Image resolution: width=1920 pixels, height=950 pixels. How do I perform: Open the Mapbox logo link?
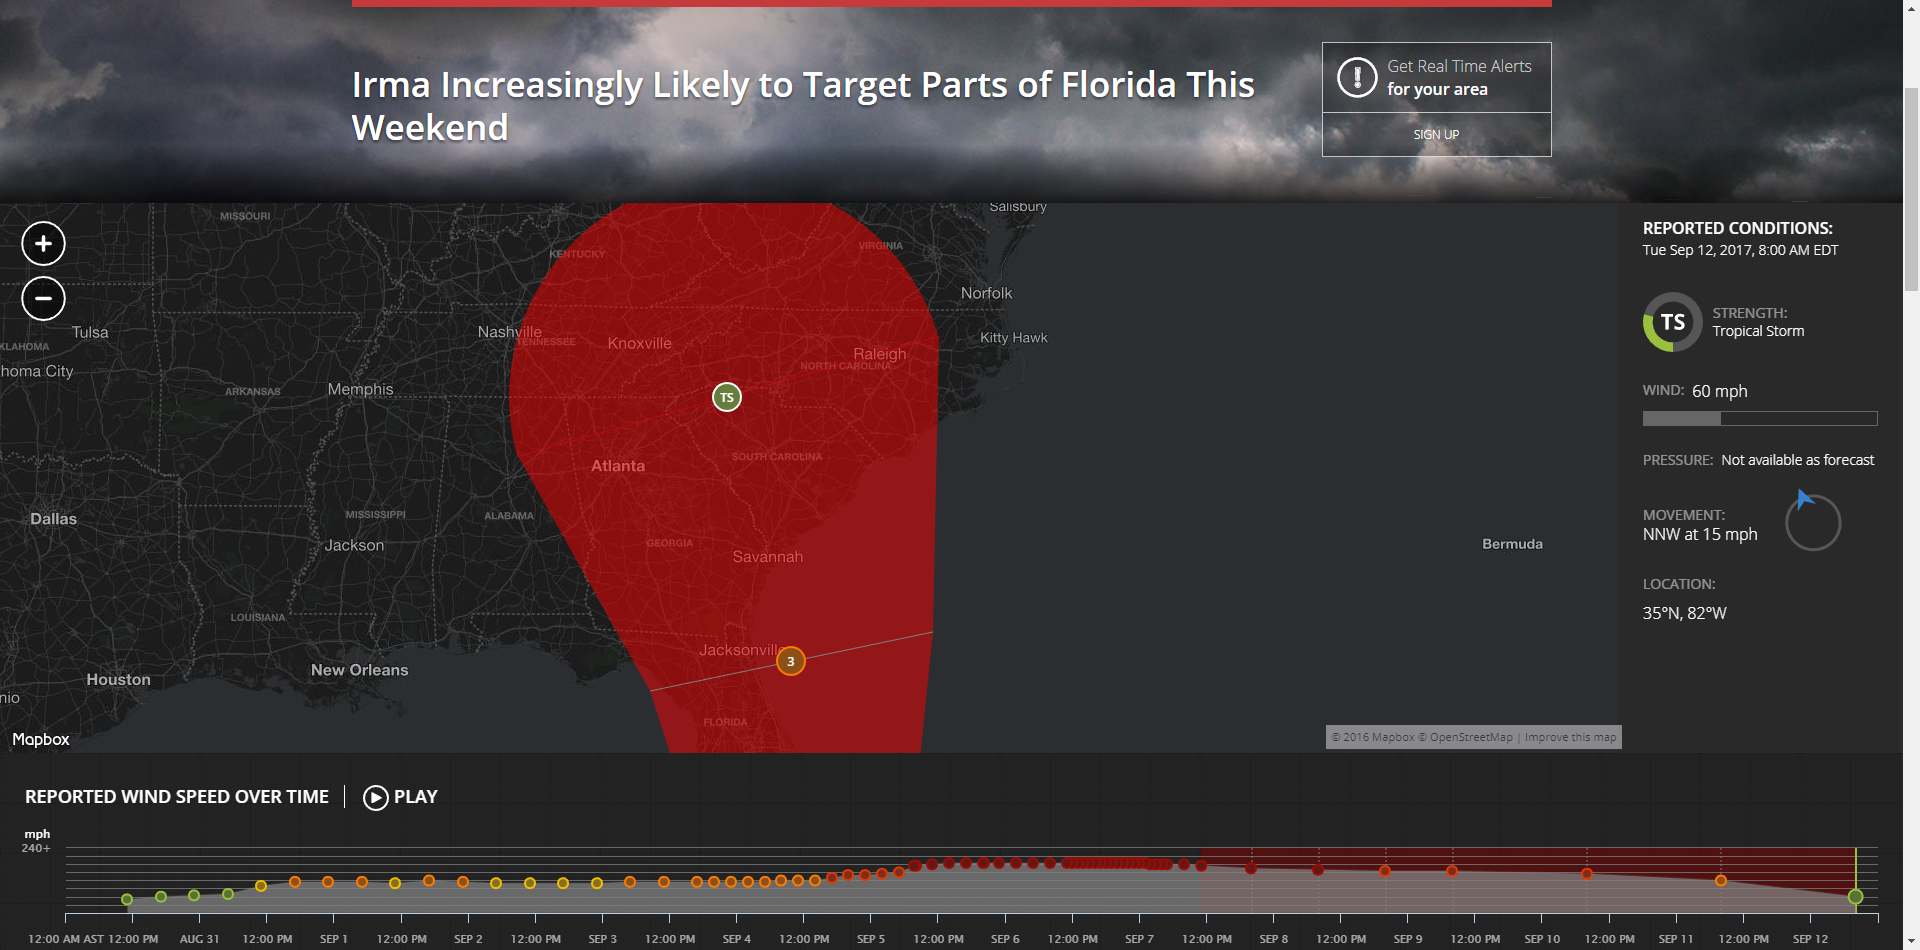(41, 739)
